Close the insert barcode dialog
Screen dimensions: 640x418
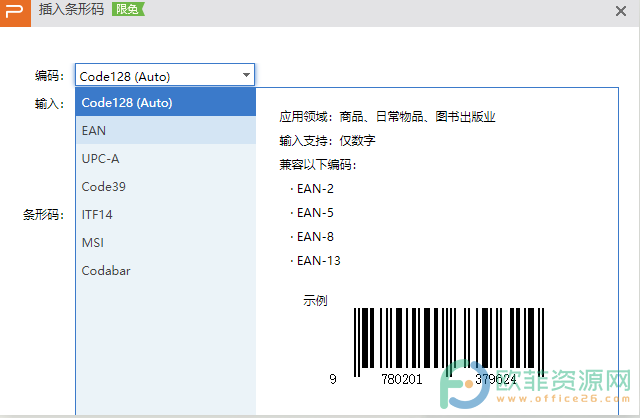click(x=621, y=11)
